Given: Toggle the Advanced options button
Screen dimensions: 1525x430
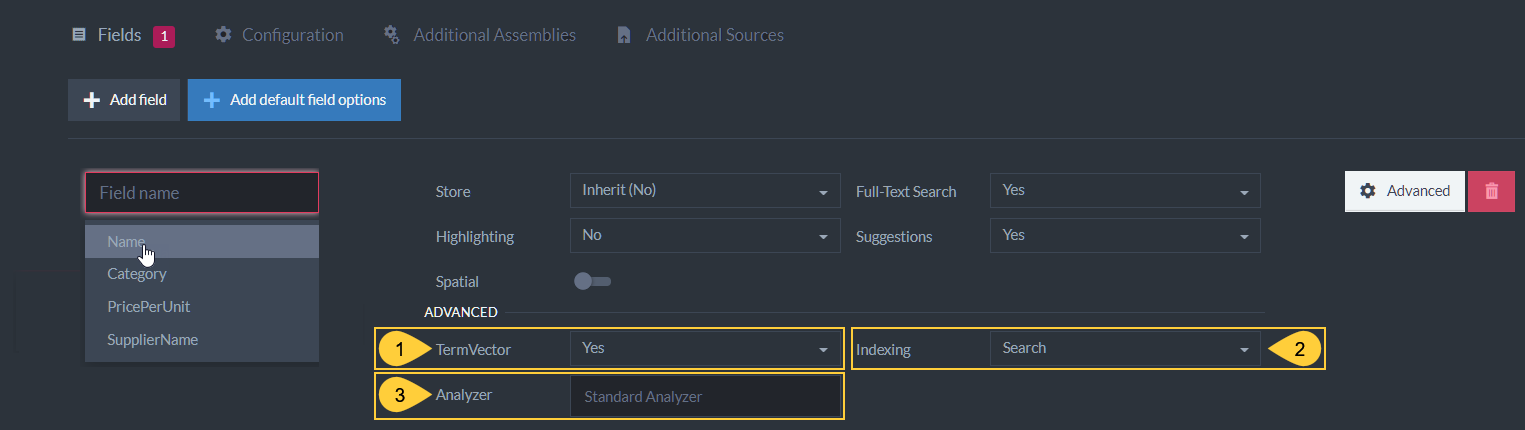Looking at the screenshot, I should tap(1405, 191).
